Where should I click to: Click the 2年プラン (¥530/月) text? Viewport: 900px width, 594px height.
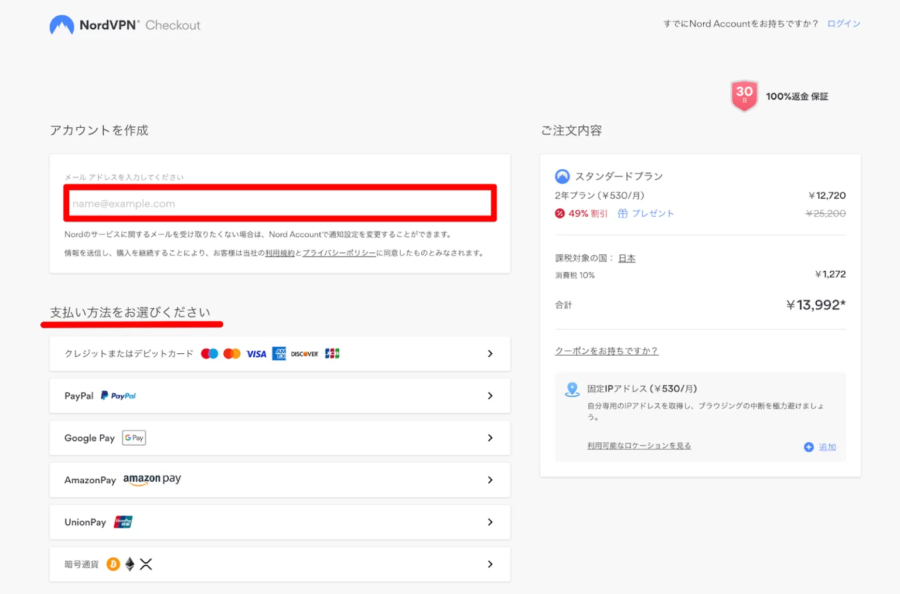click(599, 196)
